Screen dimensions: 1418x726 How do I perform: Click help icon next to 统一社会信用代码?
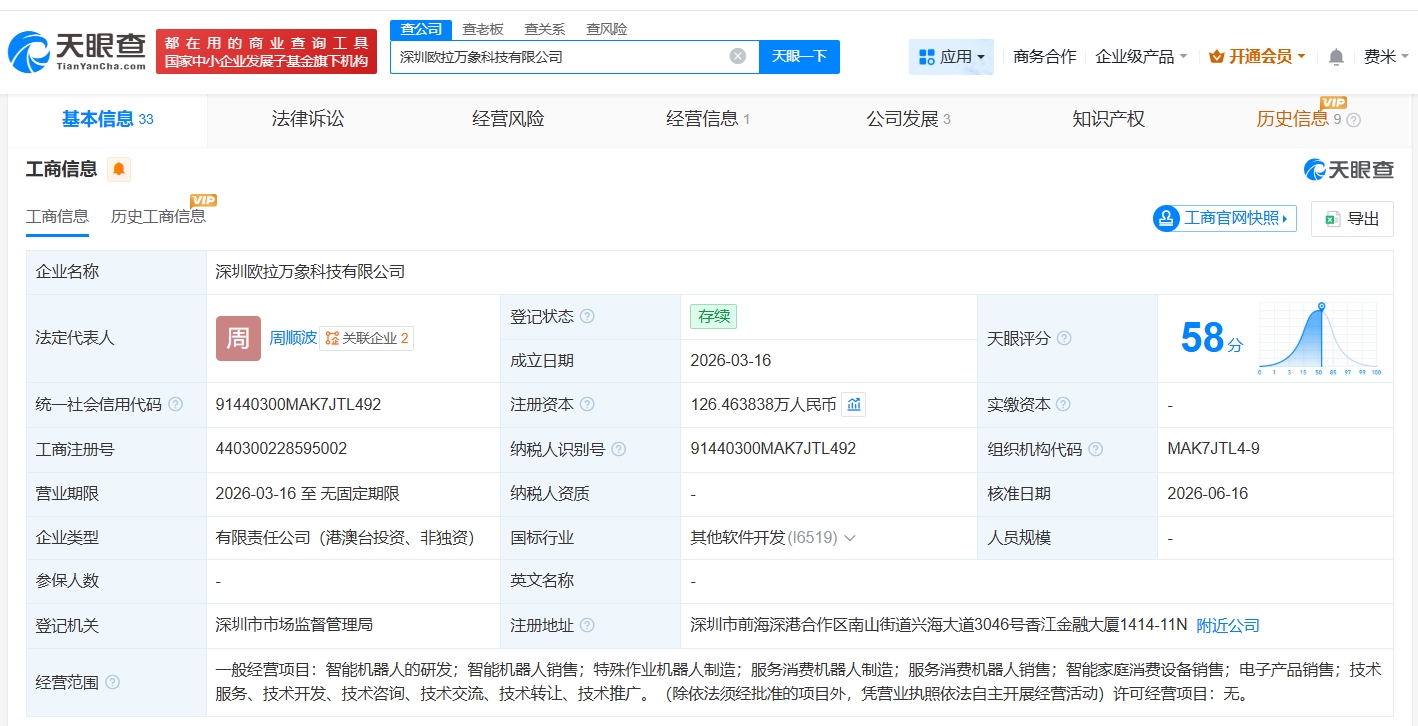175,405
